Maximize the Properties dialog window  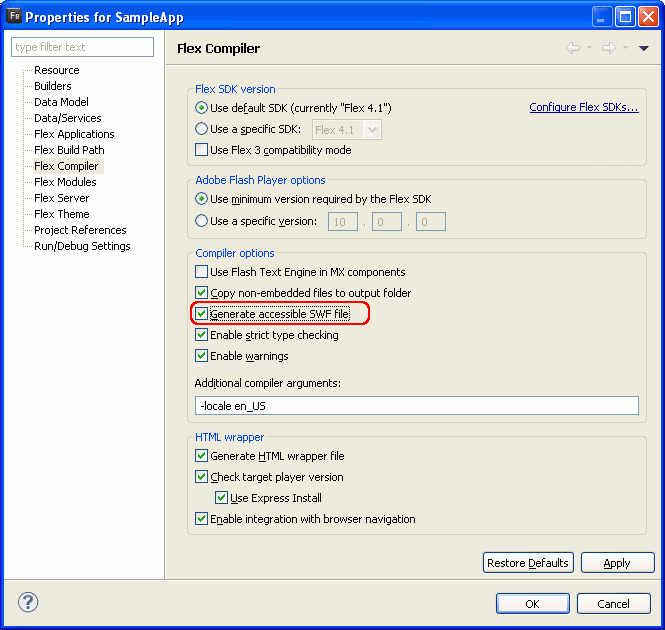(x=625, y=17)
